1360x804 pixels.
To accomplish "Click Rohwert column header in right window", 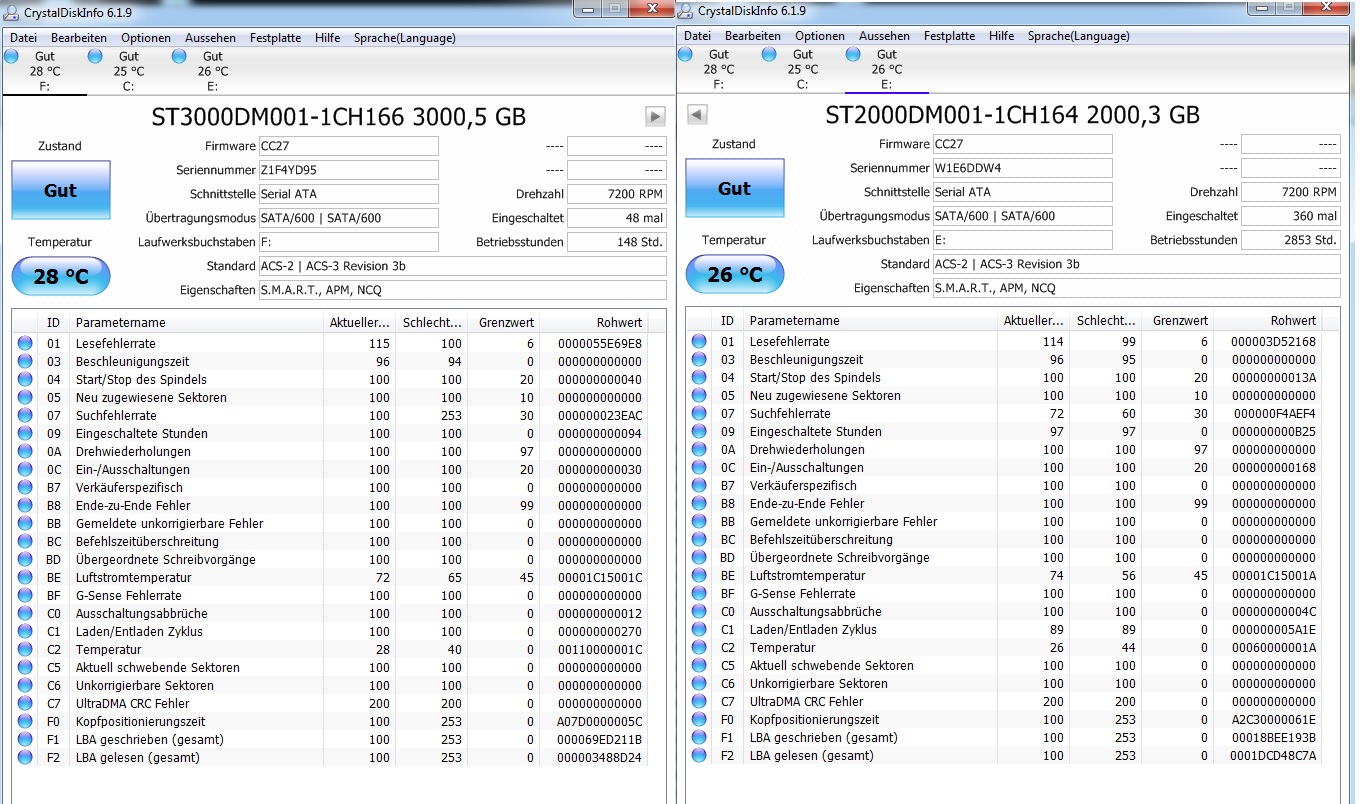I will pyautogui.click(x=1270, y=321).
